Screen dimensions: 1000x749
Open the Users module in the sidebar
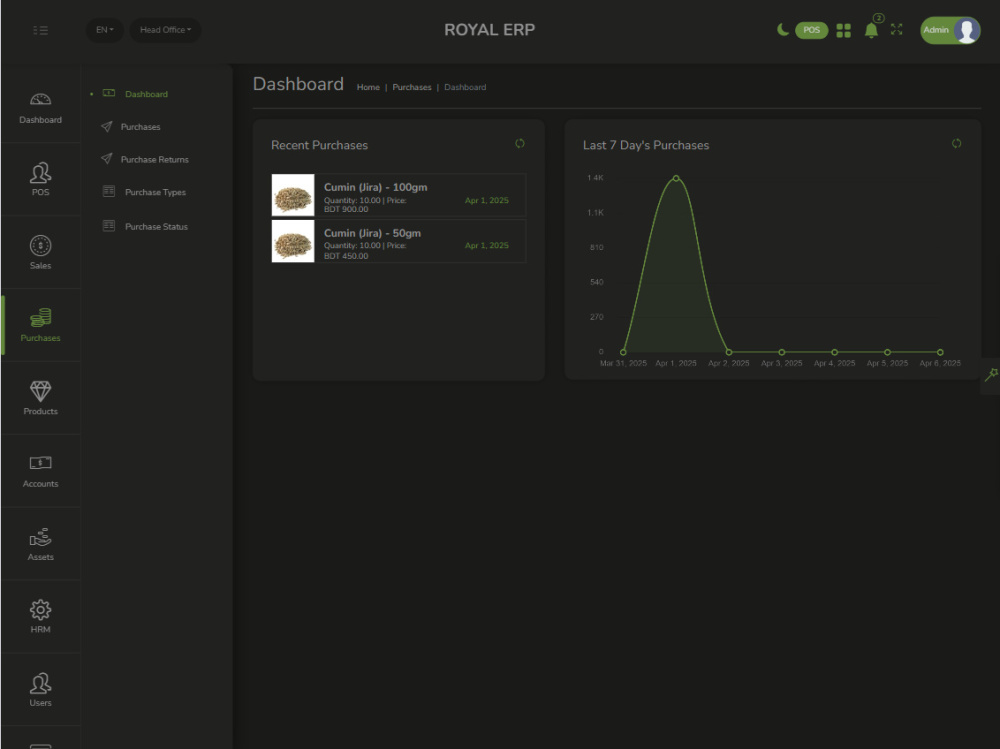point(40,690)
